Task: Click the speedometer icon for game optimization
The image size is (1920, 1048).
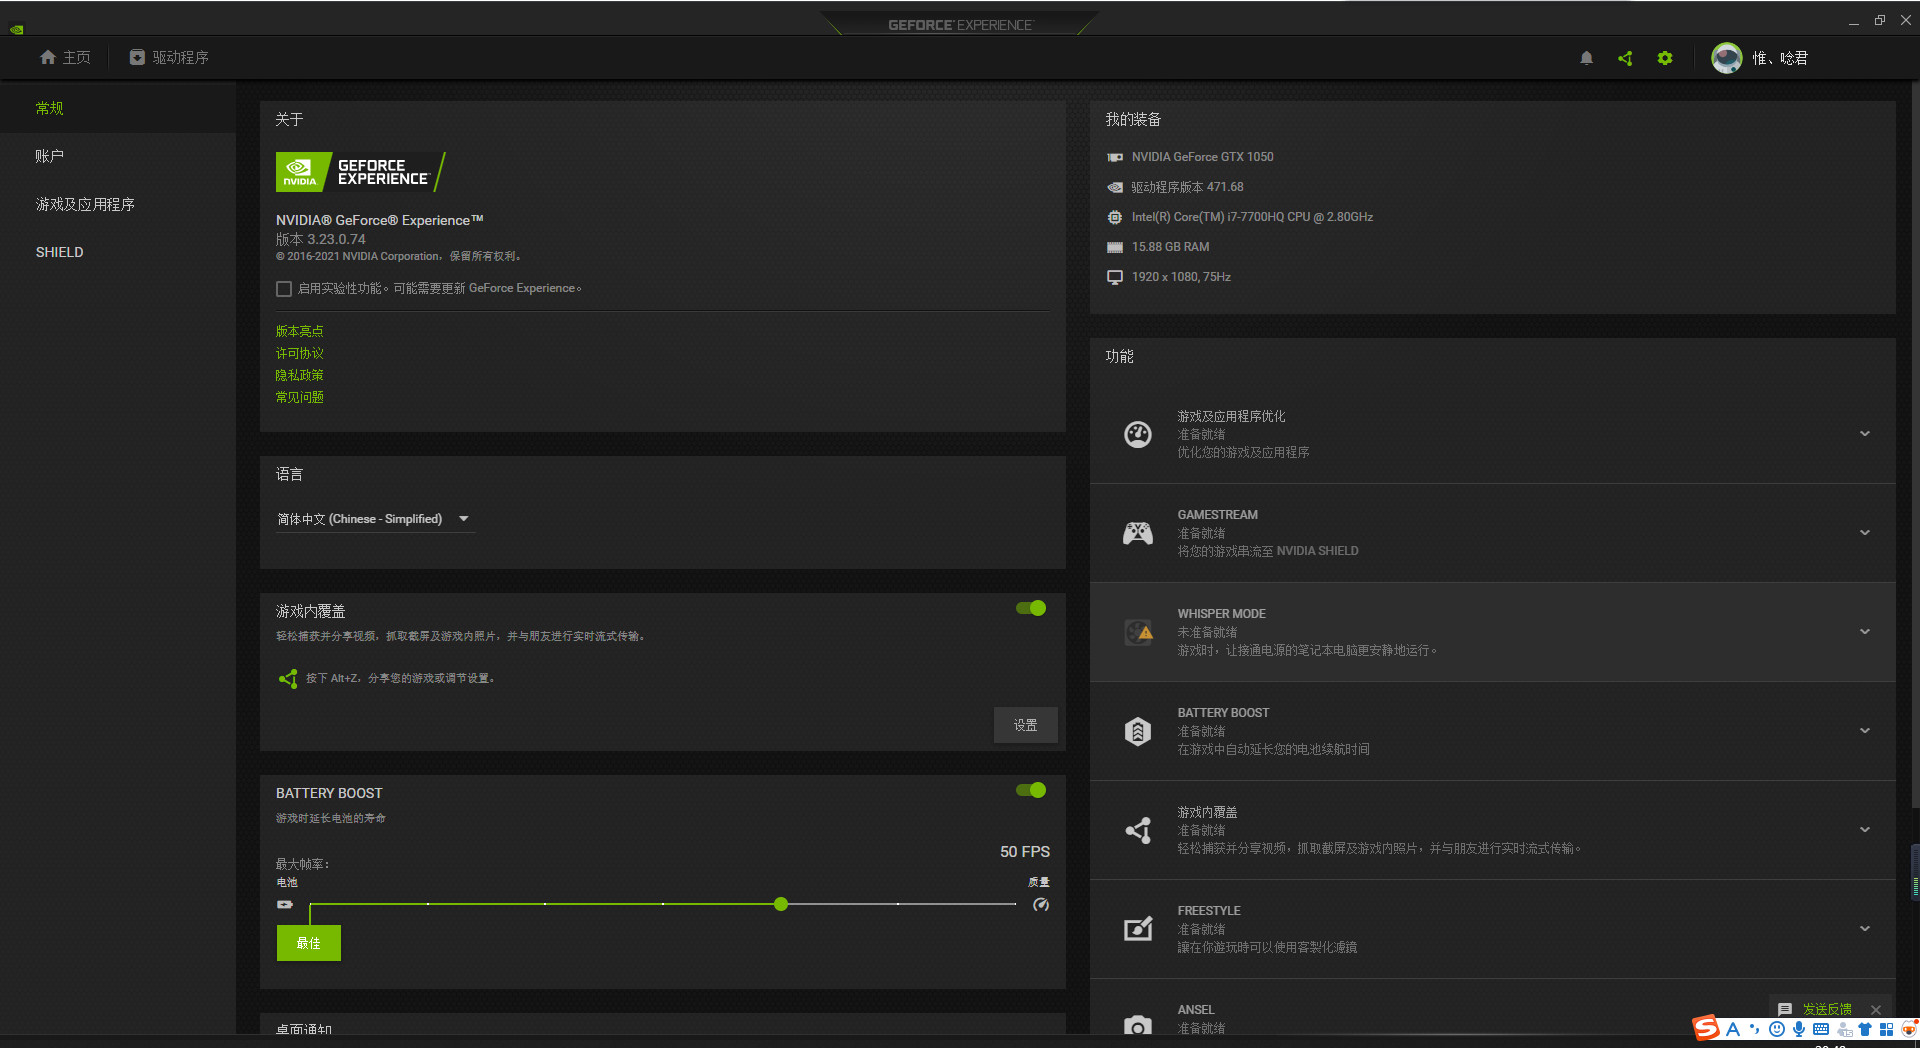Action: coord(1138,434)
